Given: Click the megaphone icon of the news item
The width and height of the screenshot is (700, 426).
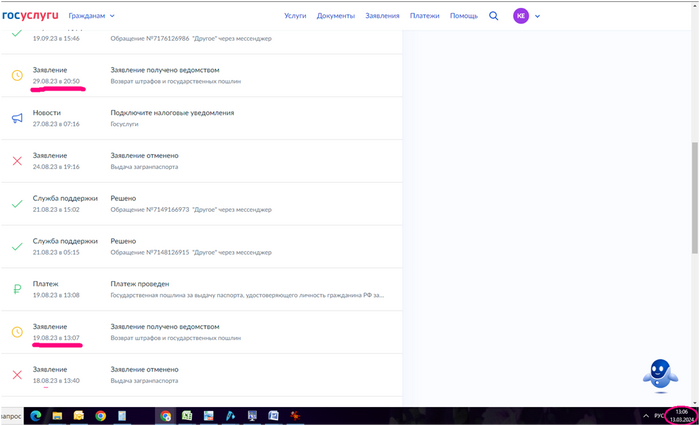Looking at the screenshot, I should [17, 118].
